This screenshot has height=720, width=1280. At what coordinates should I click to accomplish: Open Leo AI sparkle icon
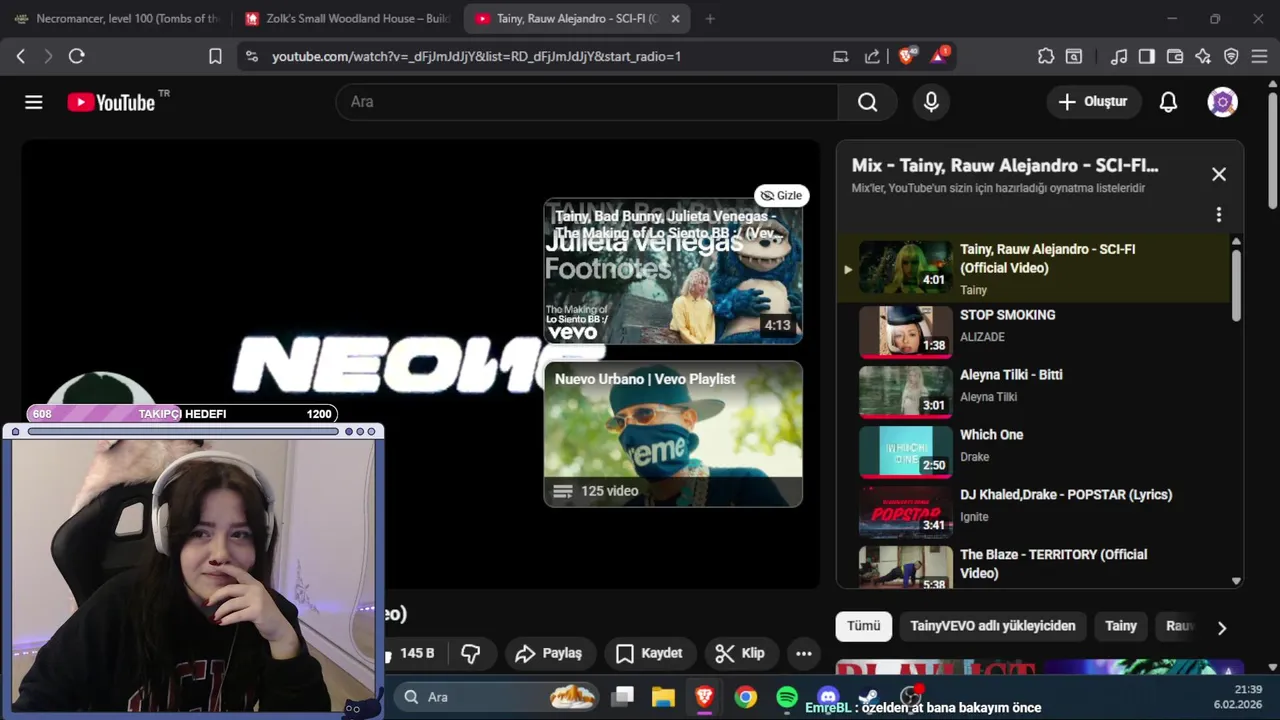coord(1203,56)
